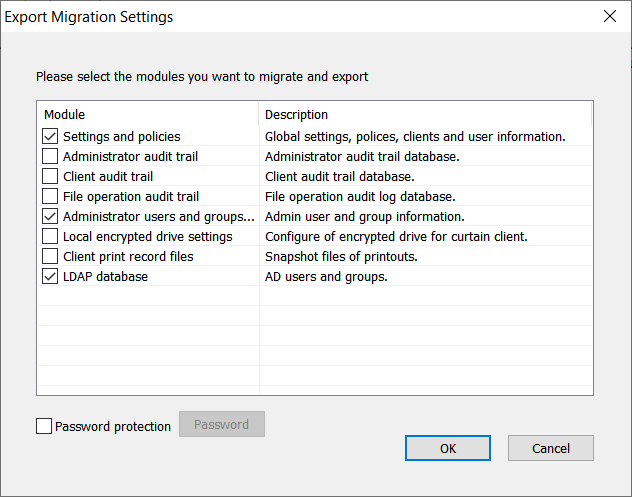Enable Local encrypted drive settings checkbox
This screenshot has width=632, height=497.
click(50, 236)
